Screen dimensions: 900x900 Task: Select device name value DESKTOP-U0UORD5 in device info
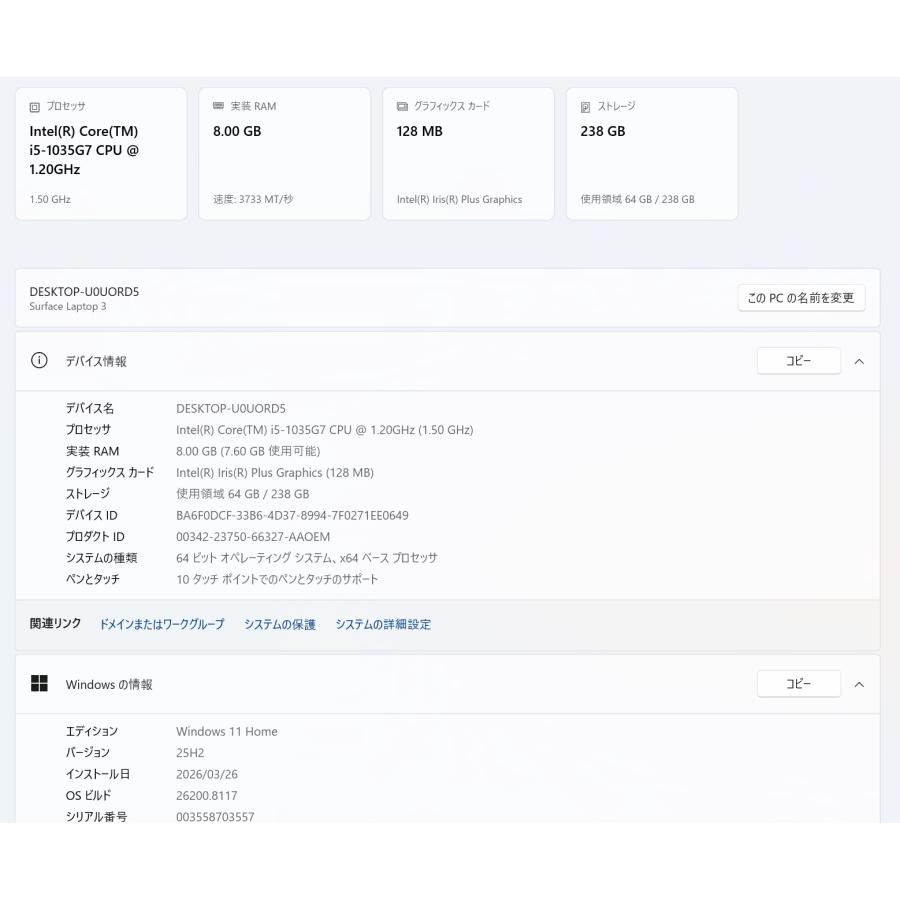click(231, 409)
